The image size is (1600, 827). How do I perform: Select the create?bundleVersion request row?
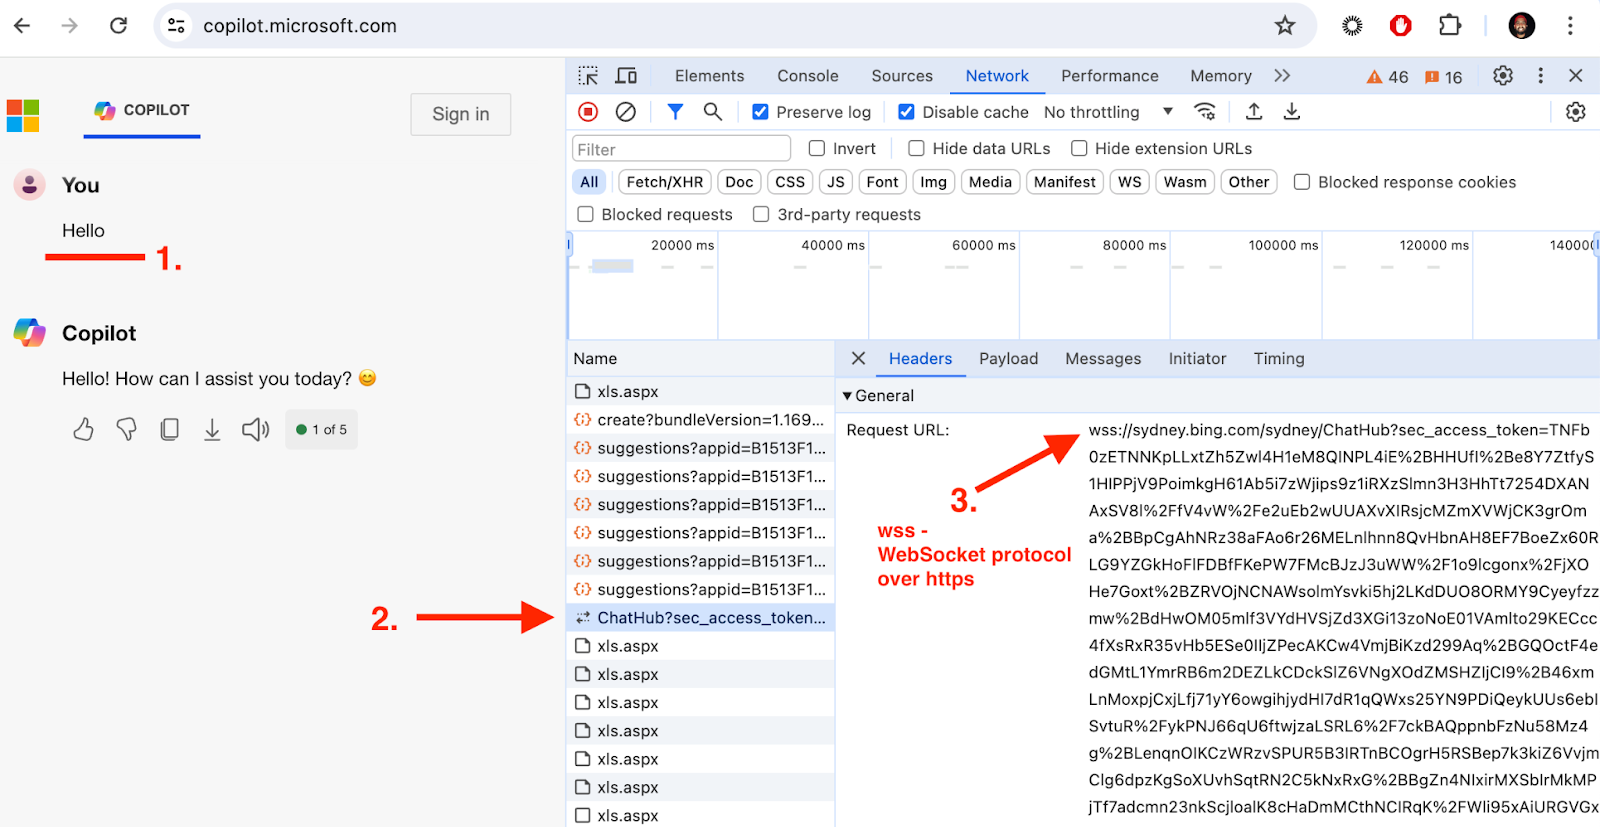click(x=700, y=420)
